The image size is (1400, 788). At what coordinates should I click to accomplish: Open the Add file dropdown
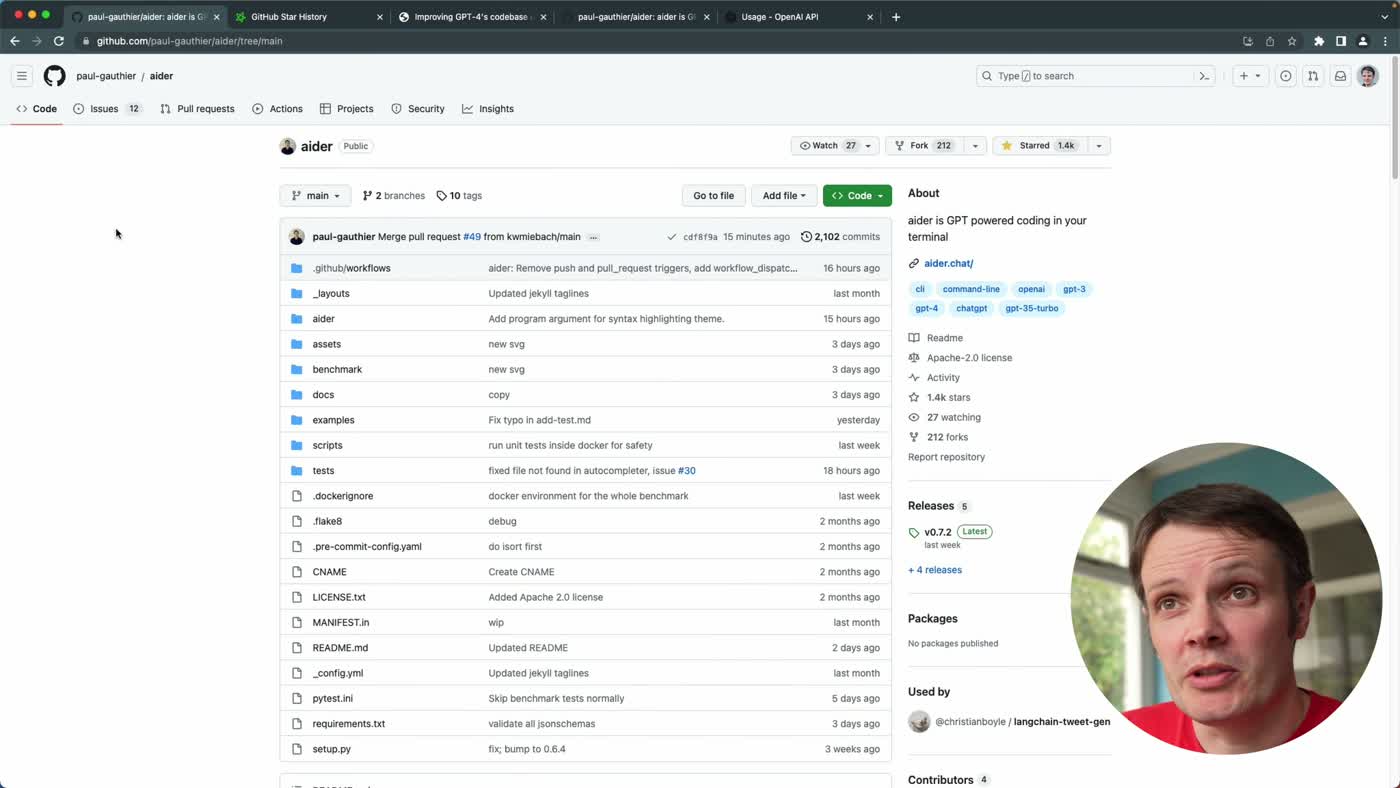tap(783, 196)
